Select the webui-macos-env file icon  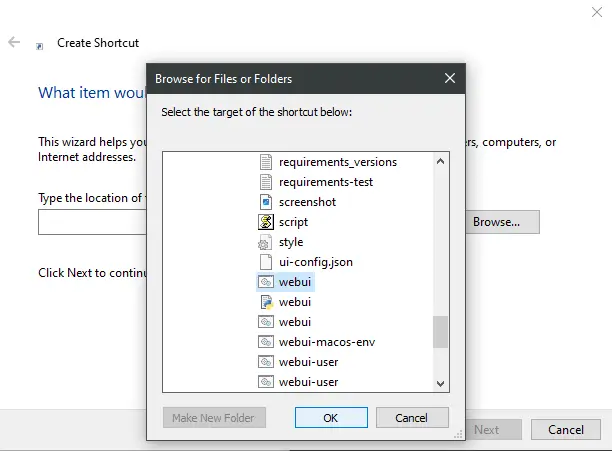(x=265, y=342)
